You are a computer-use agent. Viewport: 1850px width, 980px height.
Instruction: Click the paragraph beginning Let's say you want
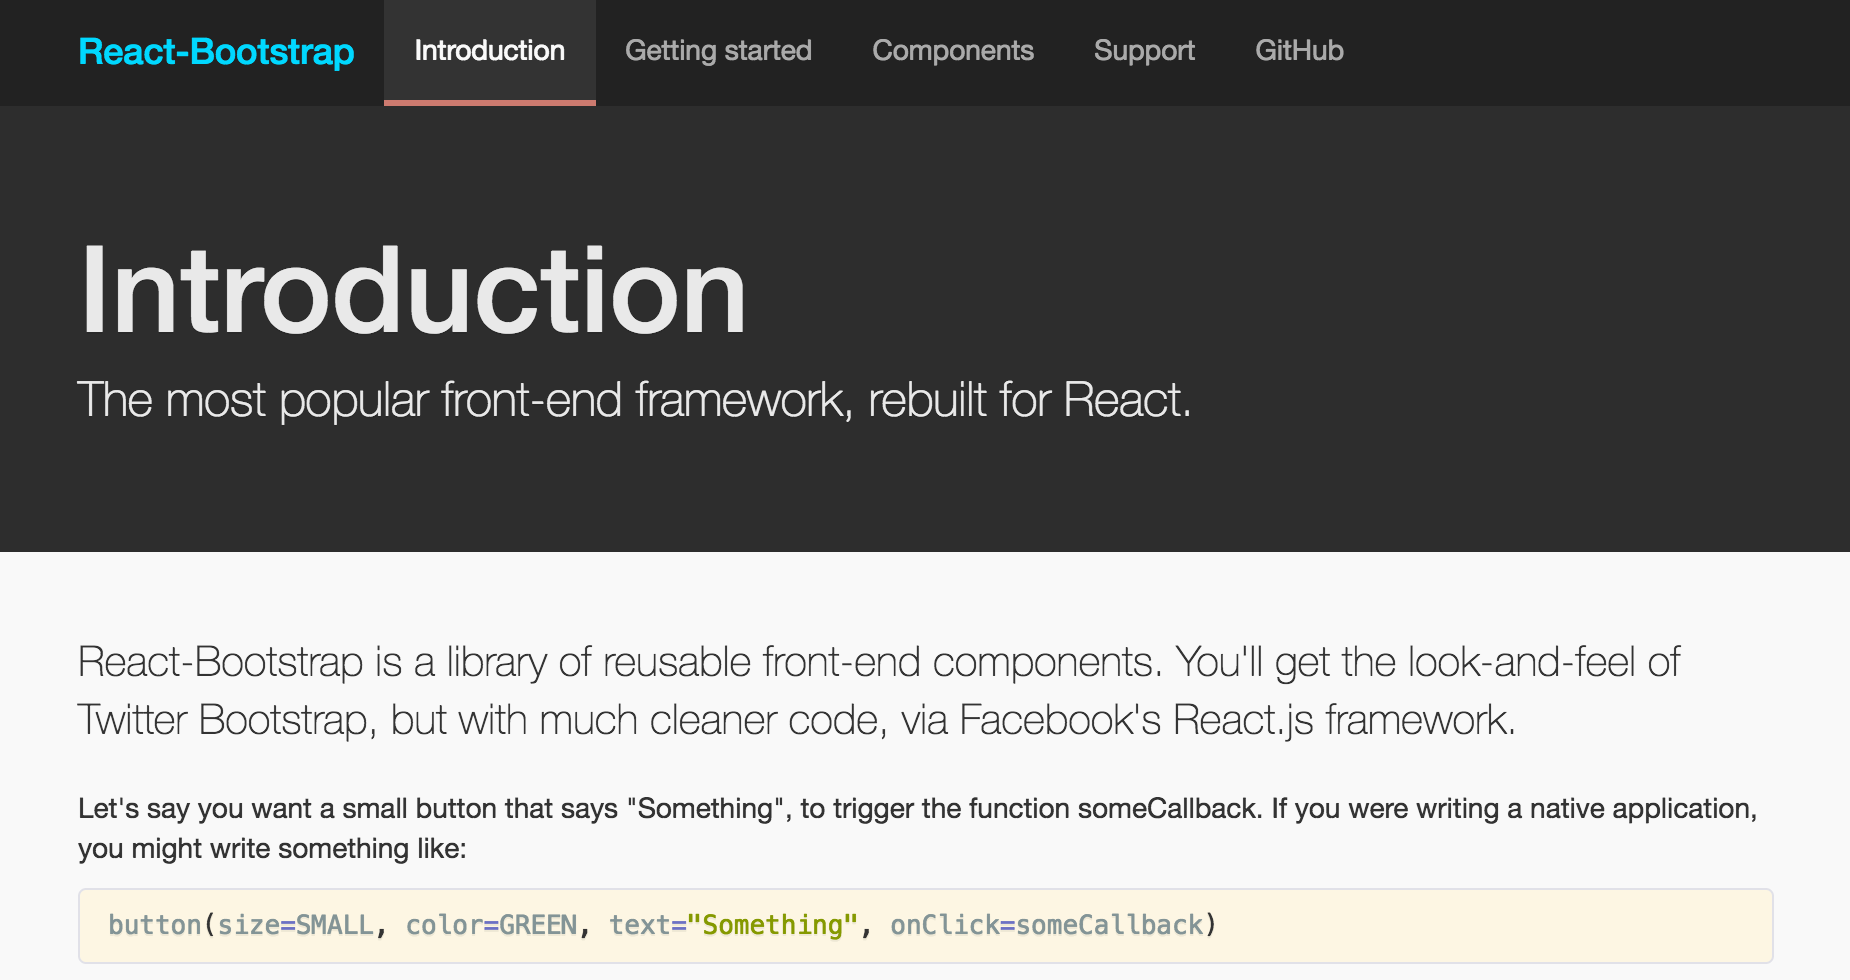(x=918, y=828)
